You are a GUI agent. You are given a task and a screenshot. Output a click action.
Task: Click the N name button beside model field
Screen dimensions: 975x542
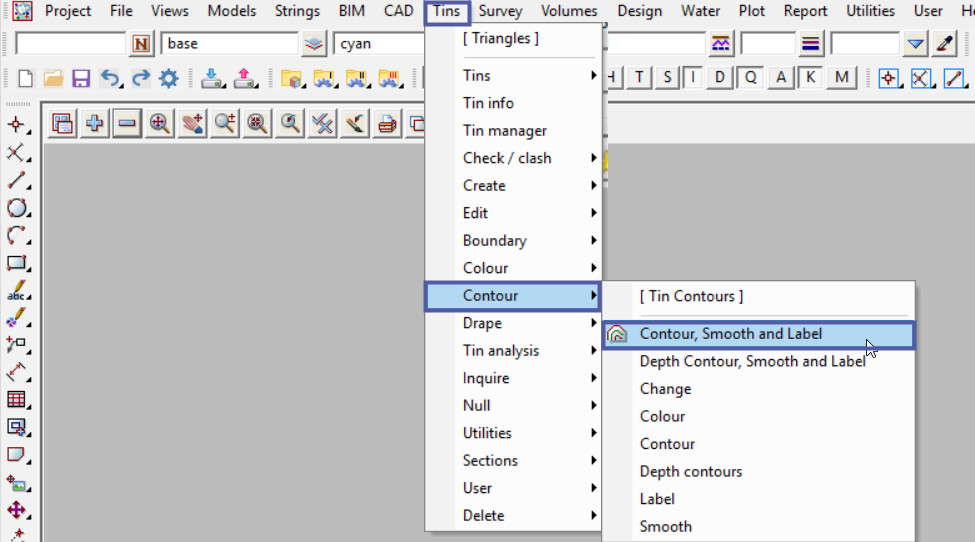142,44
